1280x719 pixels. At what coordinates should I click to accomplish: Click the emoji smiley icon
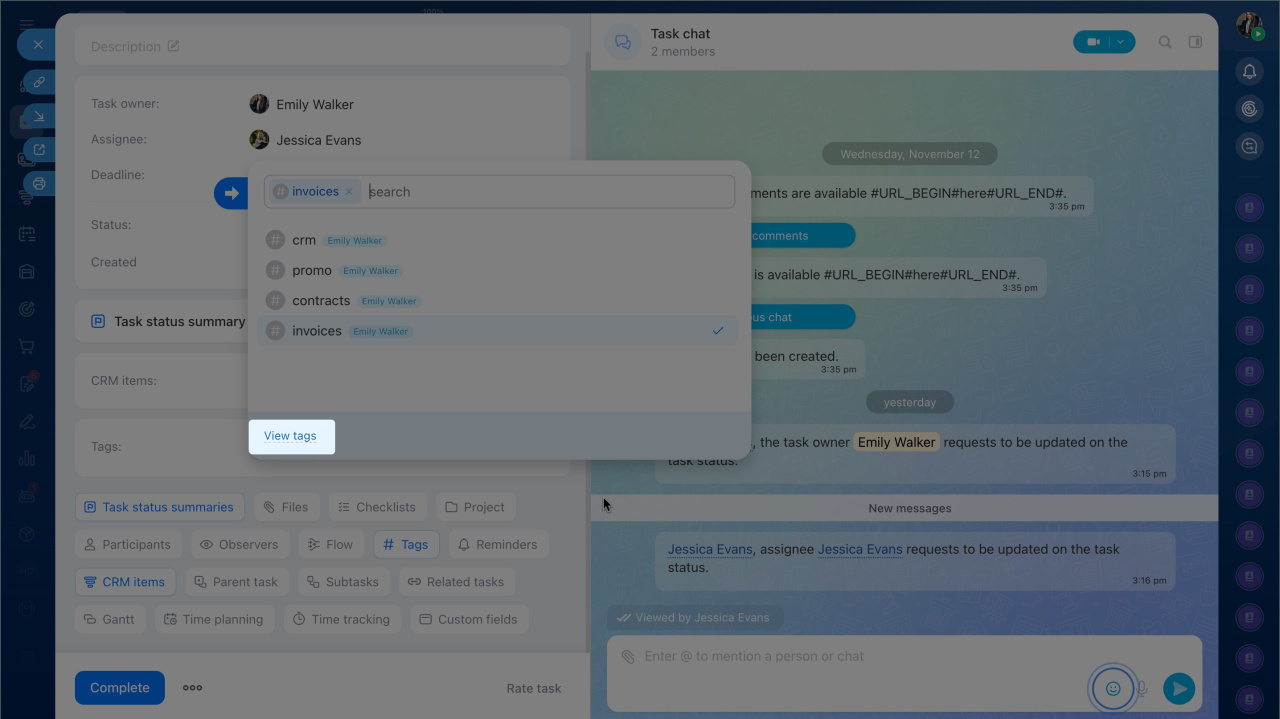[1113, 688]
